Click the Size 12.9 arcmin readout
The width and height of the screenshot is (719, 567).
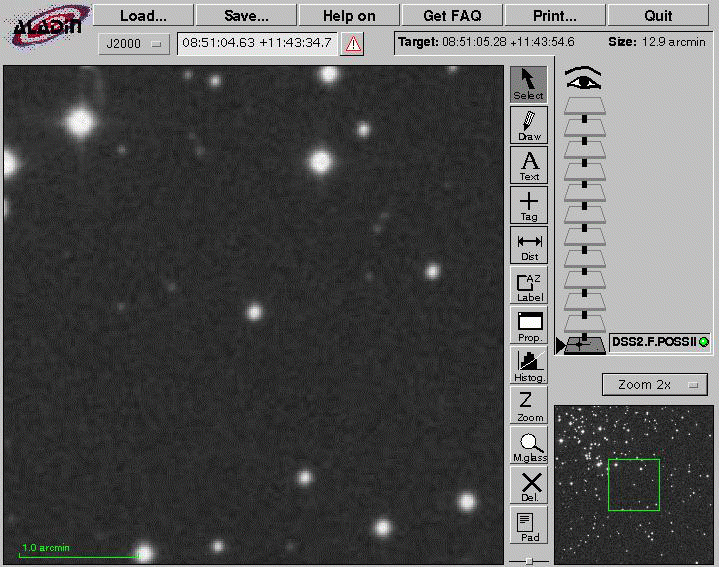point(657,42)
